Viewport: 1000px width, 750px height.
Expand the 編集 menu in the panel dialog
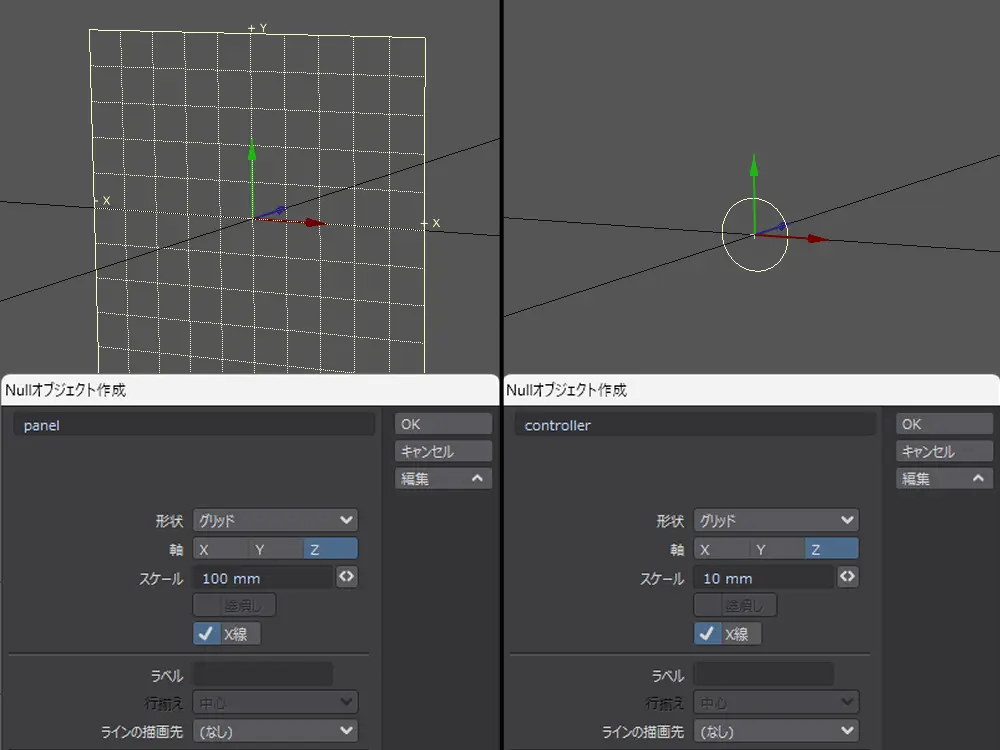444,479
